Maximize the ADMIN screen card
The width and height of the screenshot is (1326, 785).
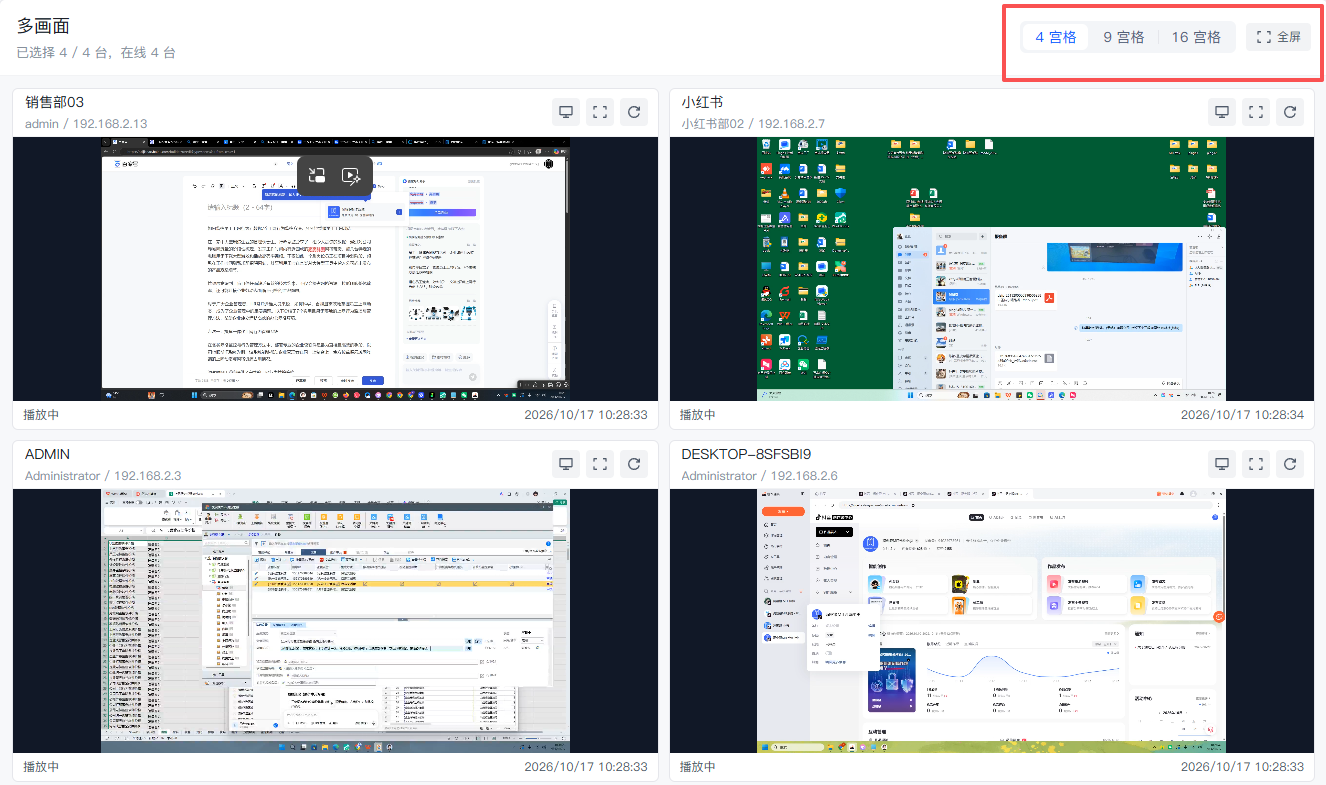600,464
